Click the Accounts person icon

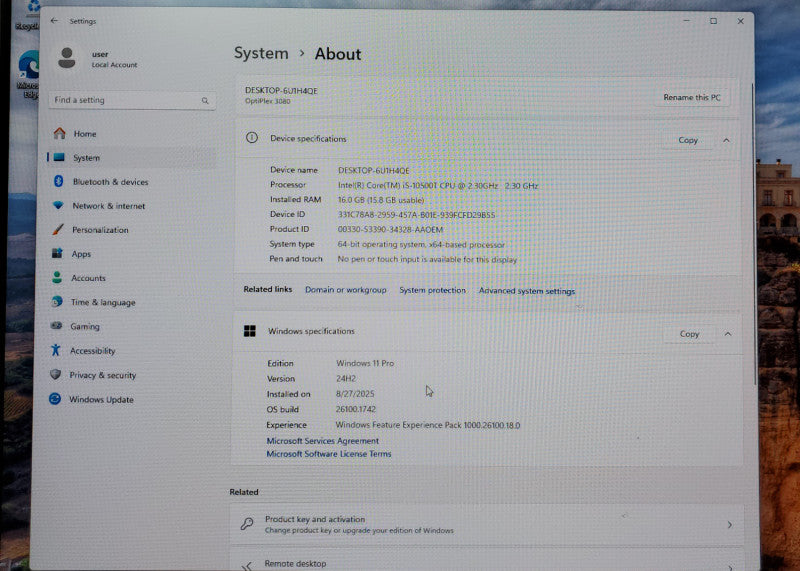tap(57, 277)
